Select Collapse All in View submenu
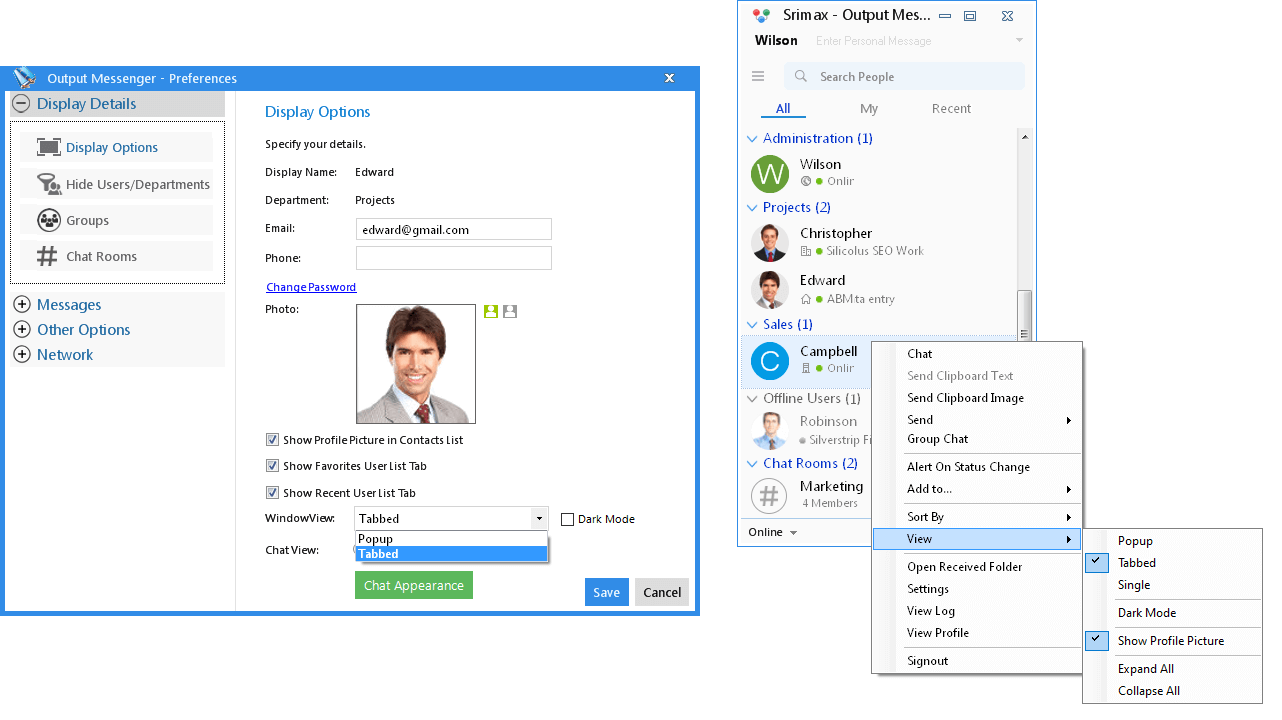 (x=1172, y=691)
